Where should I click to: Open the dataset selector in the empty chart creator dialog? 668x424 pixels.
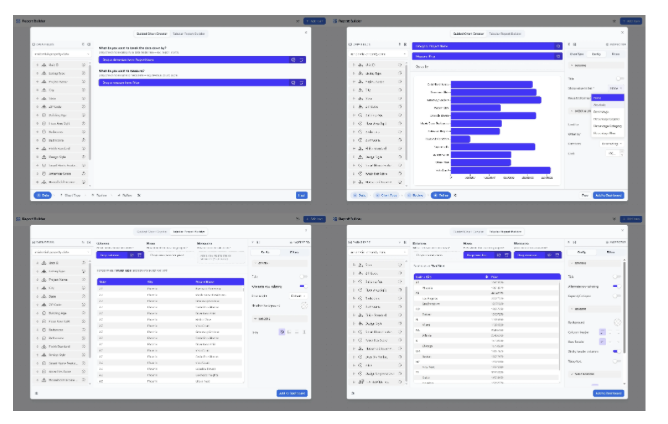tap(62, 55)
